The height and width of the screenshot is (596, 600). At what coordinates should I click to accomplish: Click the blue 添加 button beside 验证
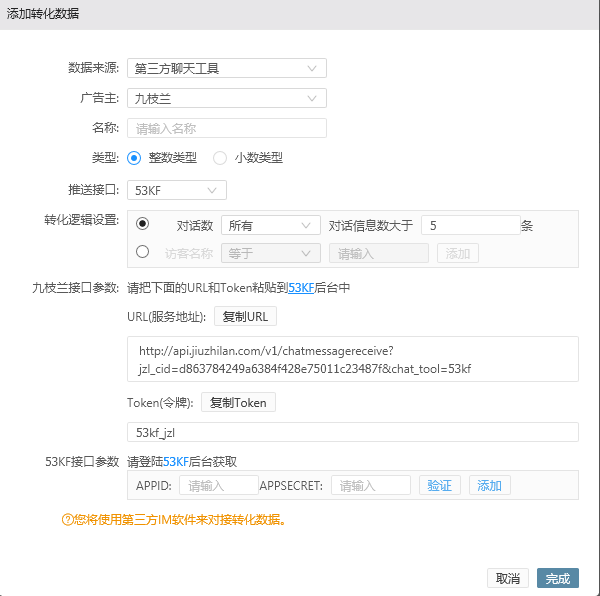point(489,485)
